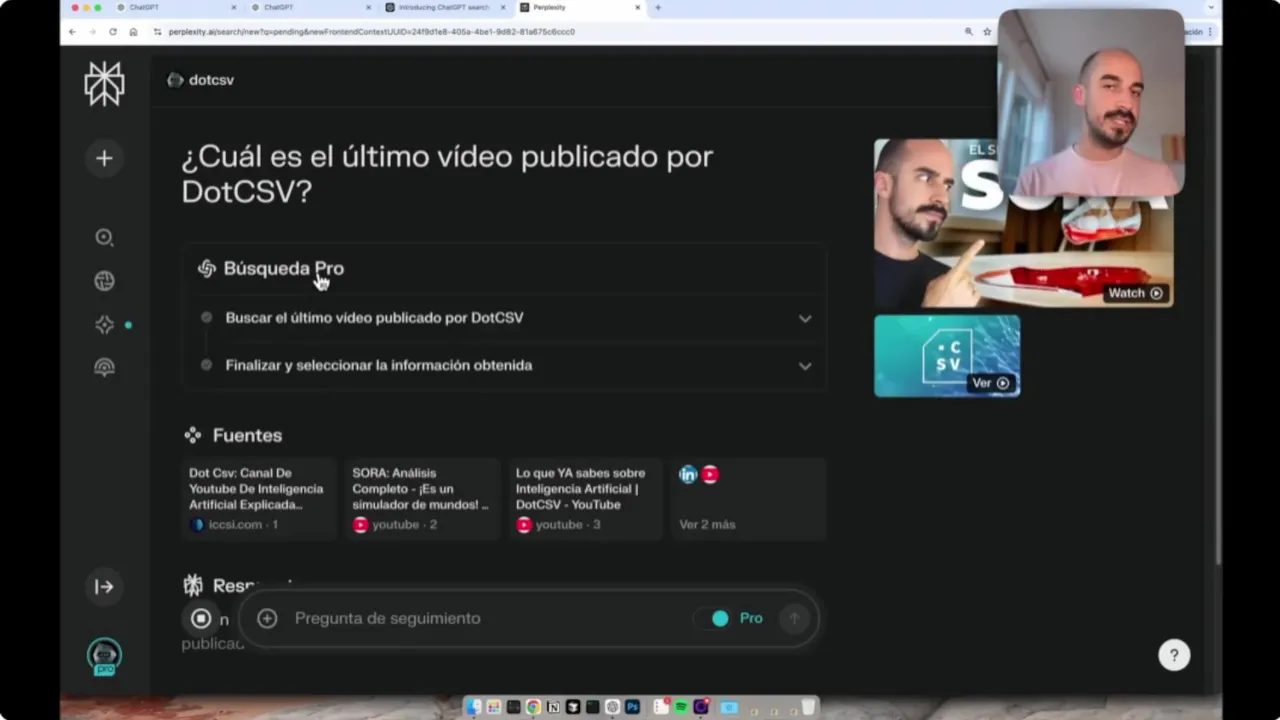This screenshot has height=720, width=1280.
Task: Switch to 'Introducing ChatGPT search' tab
Action: pos(444,8)
